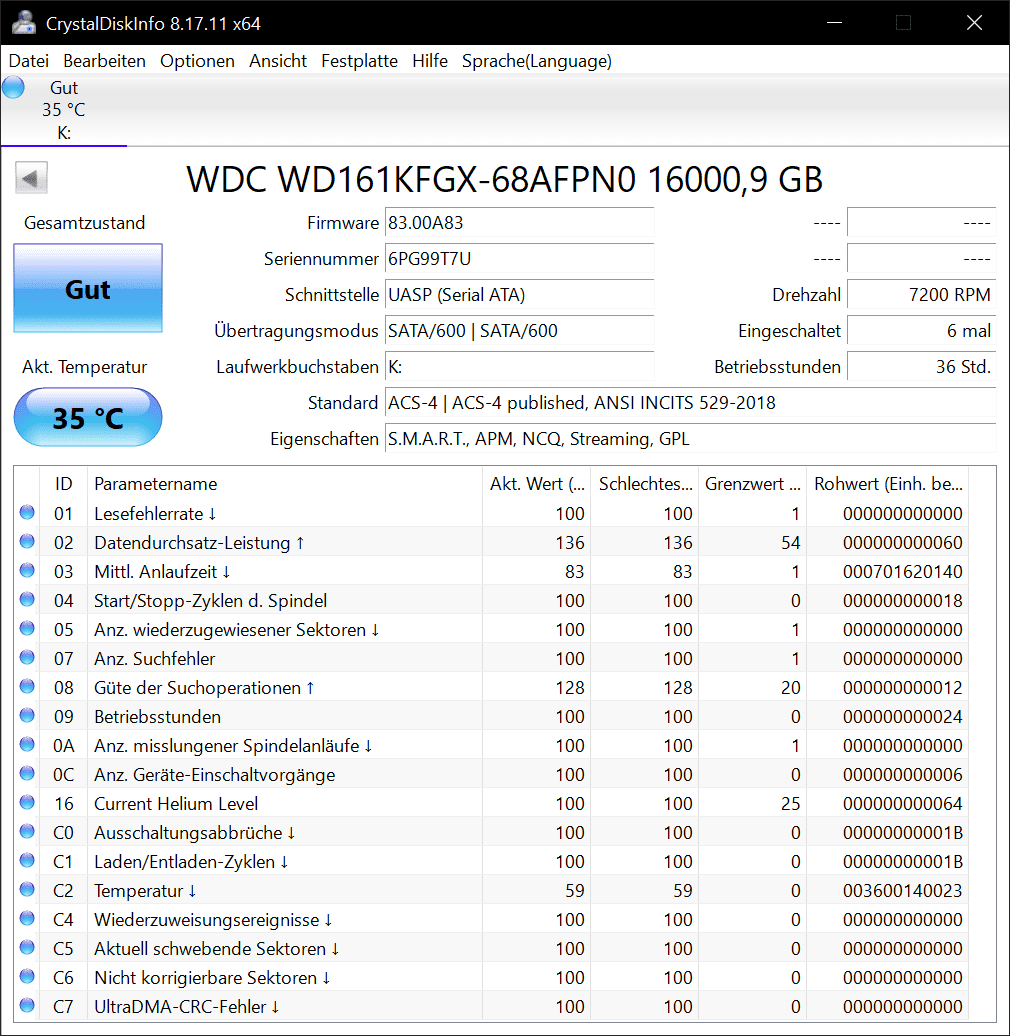Click the Firmware field 83.00A83
The height and width of the screenshot is (1036, 1010).
click(x=519, y=223)
